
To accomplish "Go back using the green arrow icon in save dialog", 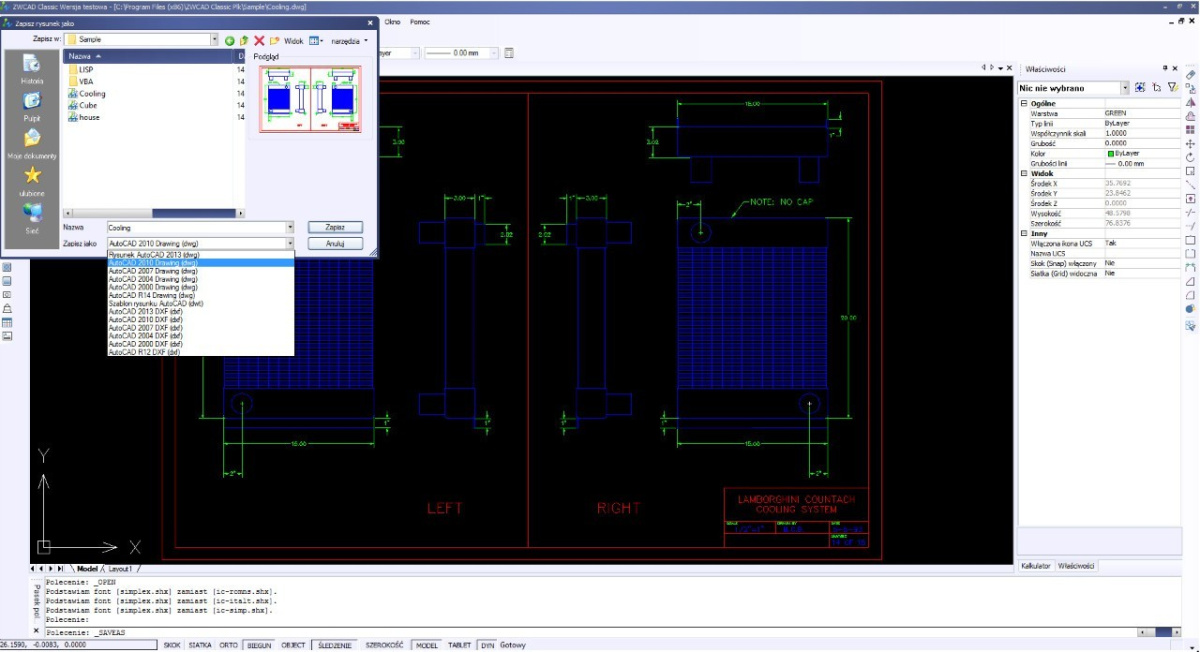I will (229, 41).
